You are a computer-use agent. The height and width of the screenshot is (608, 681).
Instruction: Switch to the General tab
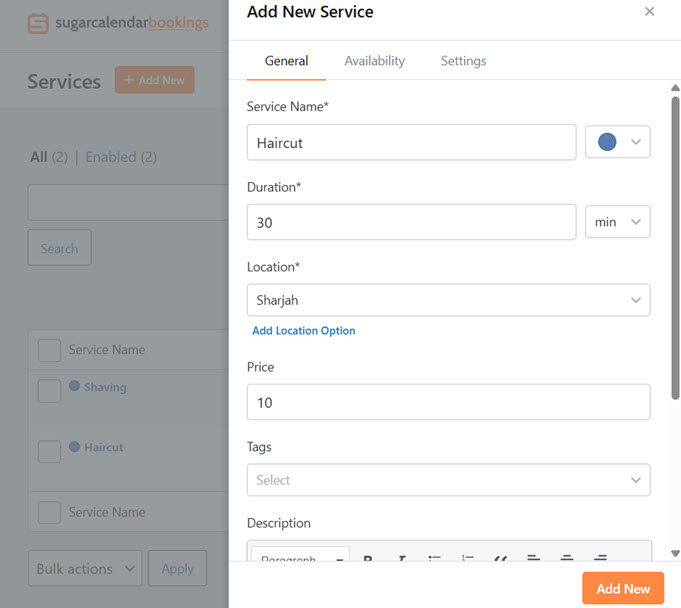[286, 61]
